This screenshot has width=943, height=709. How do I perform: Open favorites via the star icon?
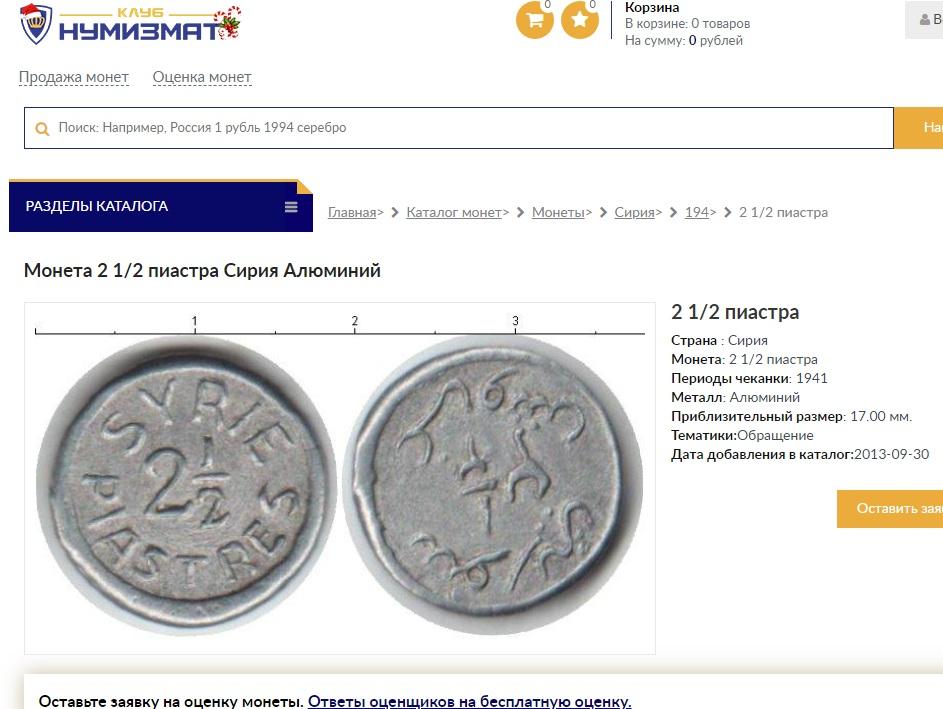pos(580,20)
